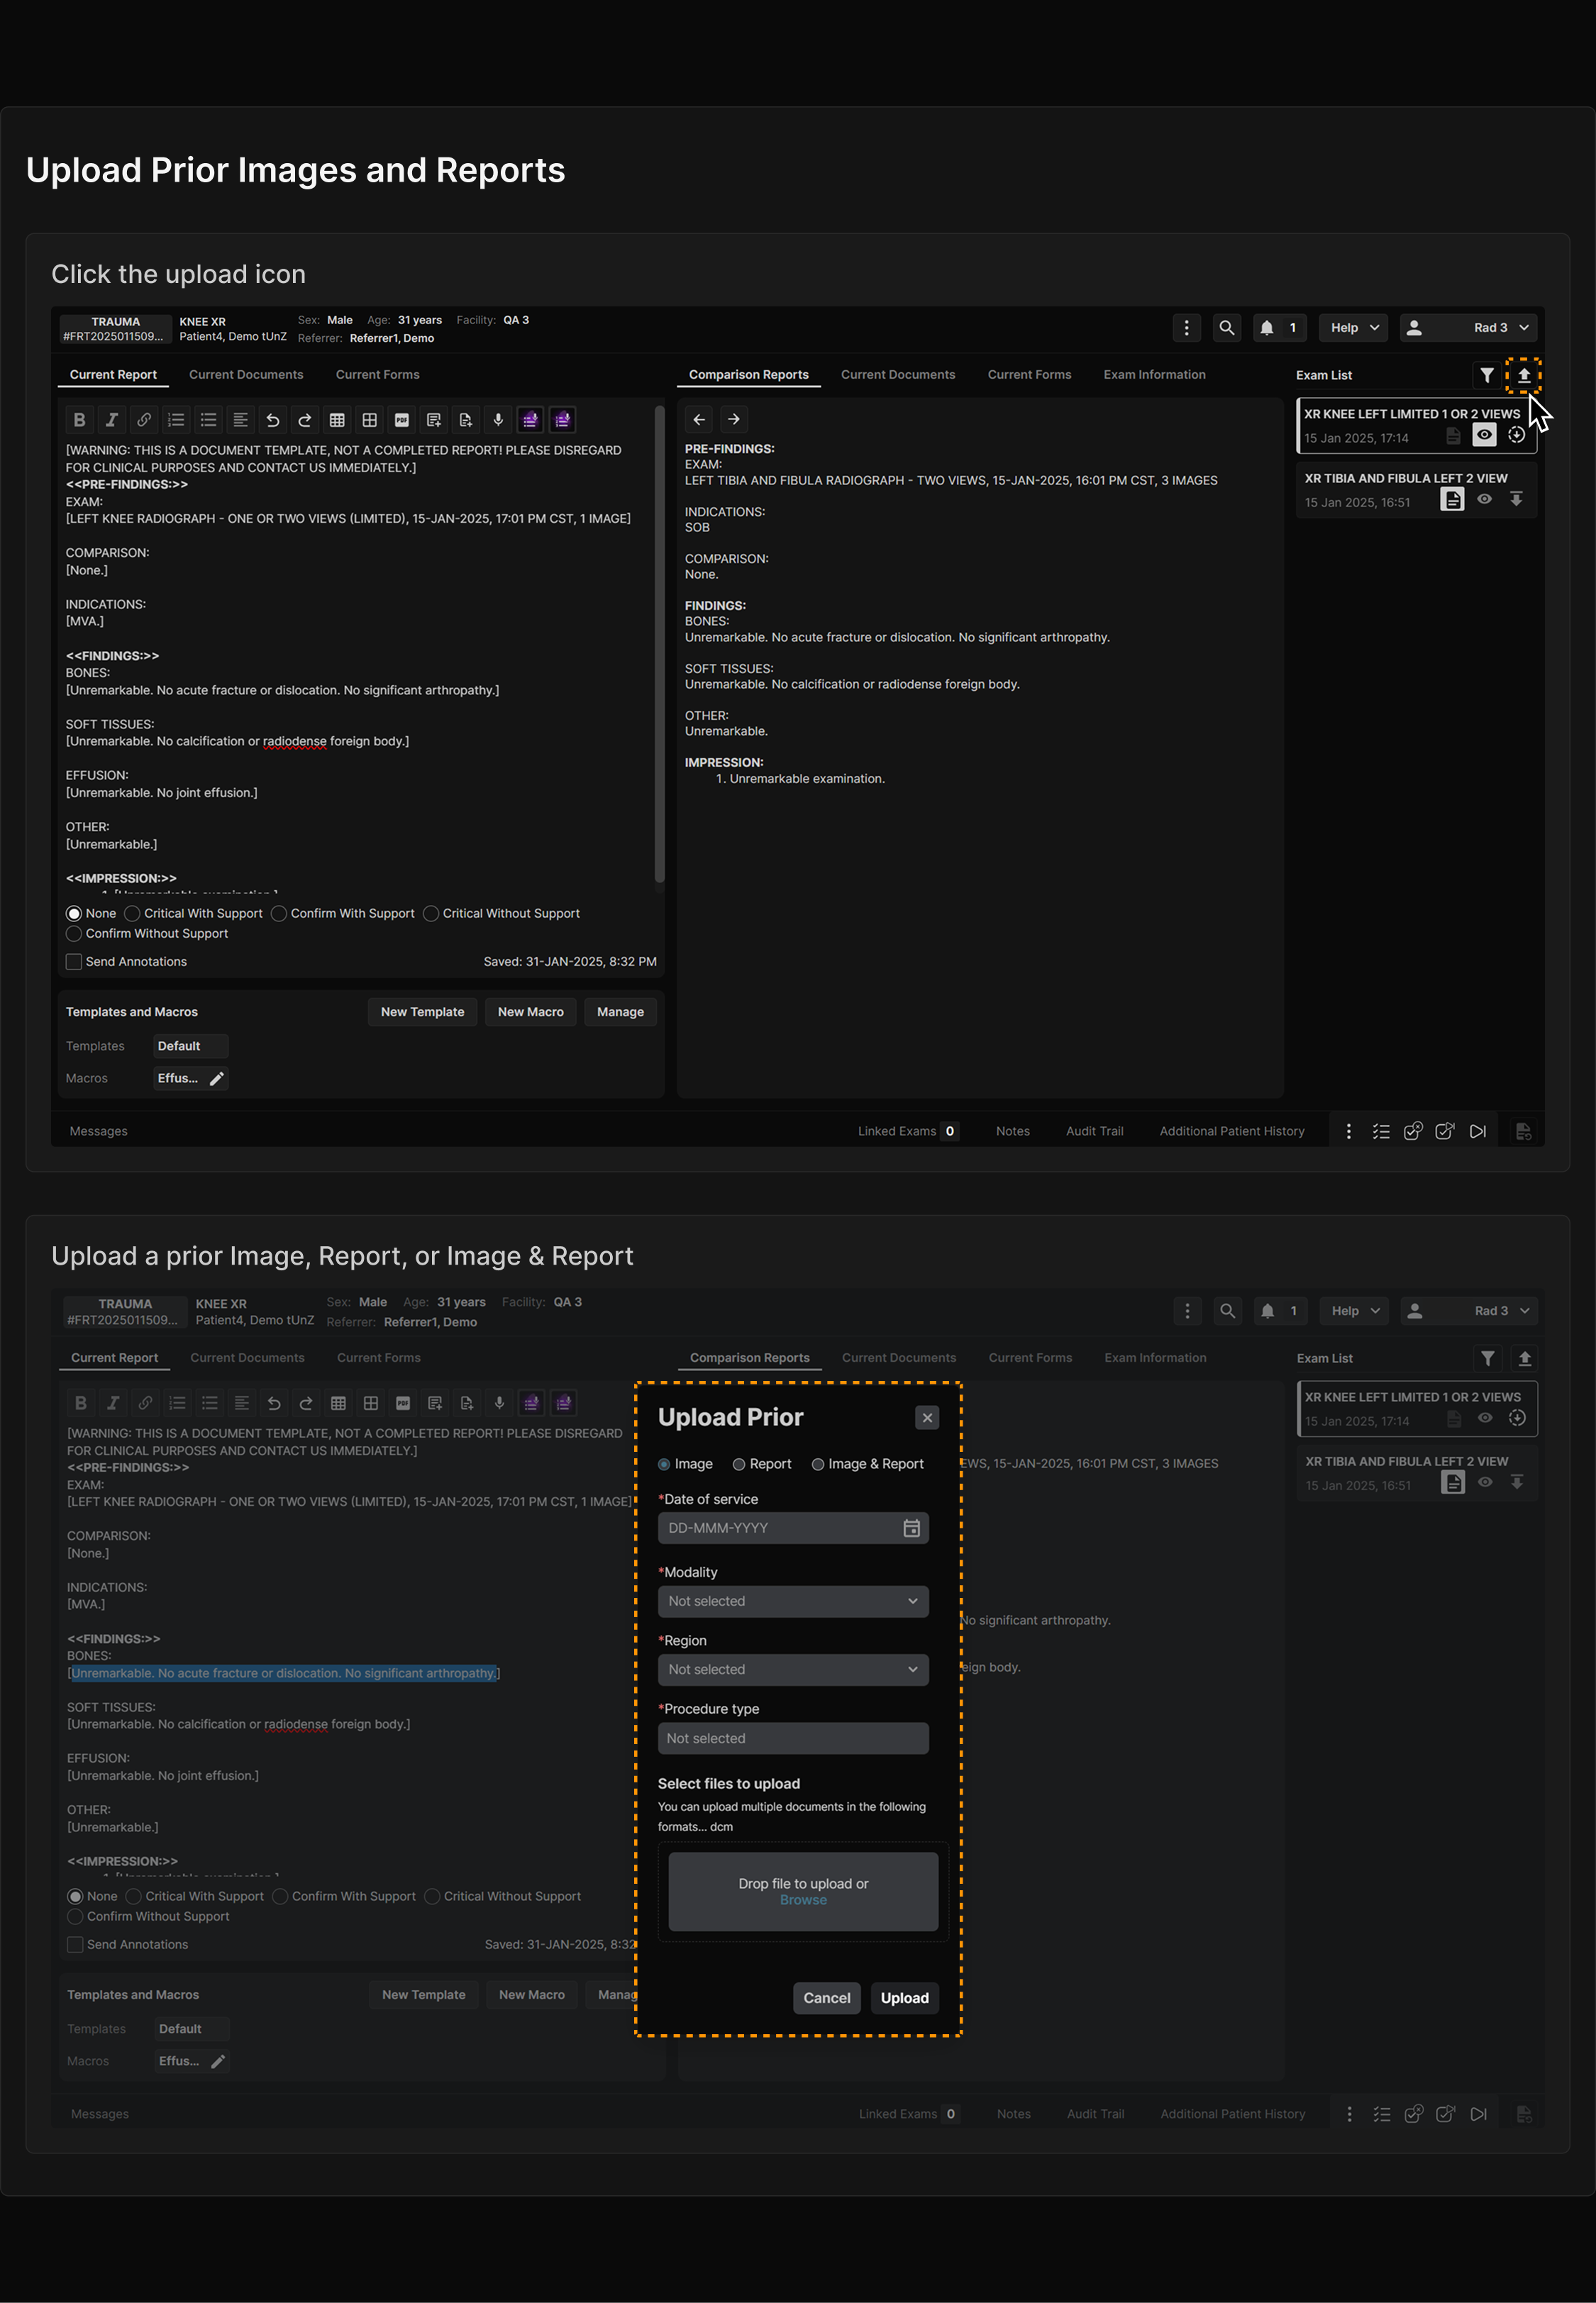Click the text alignment icon in upper editor toolbar
Screen dimensions: 1596x2303
click(240, 420)
